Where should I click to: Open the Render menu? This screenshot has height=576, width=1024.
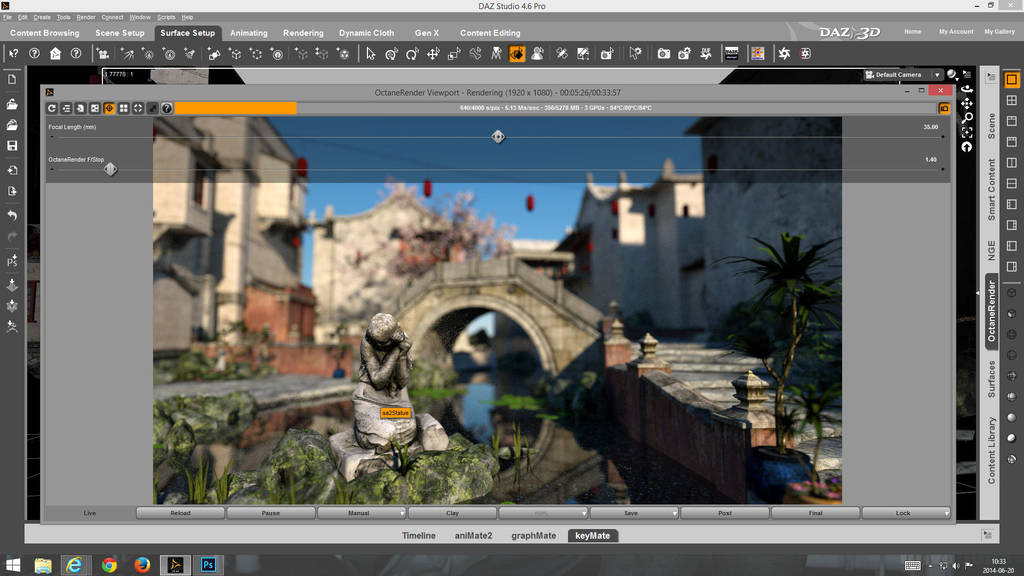[x=86, y=17]
